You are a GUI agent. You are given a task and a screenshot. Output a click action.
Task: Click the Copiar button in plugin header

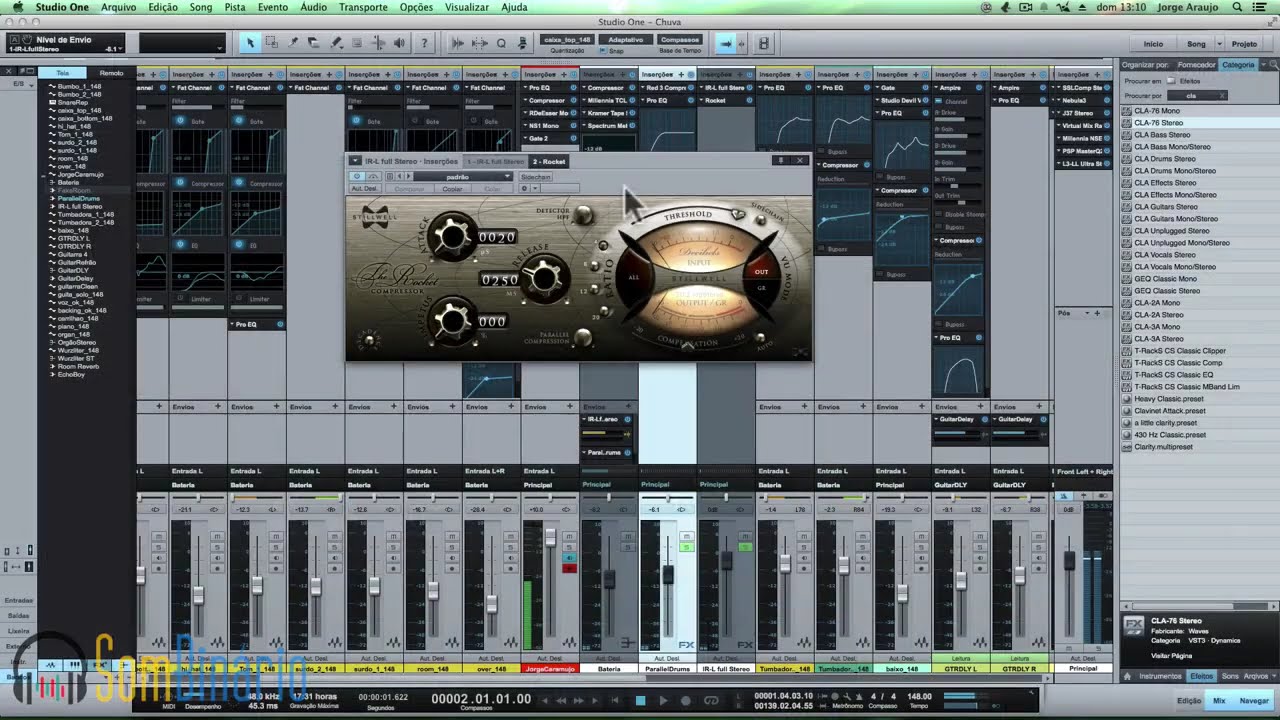click(453, 189)
